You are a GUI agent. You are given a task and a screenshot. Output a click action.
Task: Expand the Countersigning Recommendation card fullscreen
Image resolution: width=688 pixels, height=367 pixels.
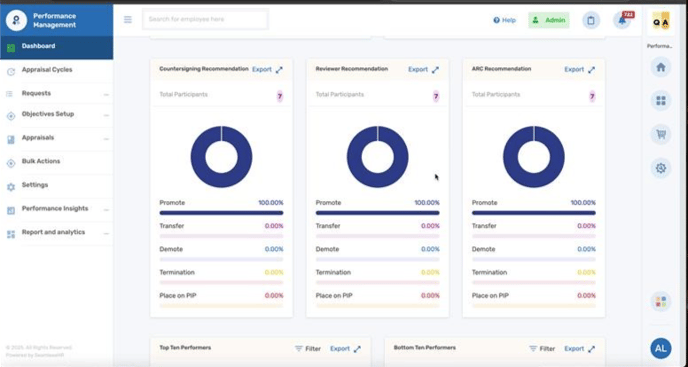click(279, 70)
